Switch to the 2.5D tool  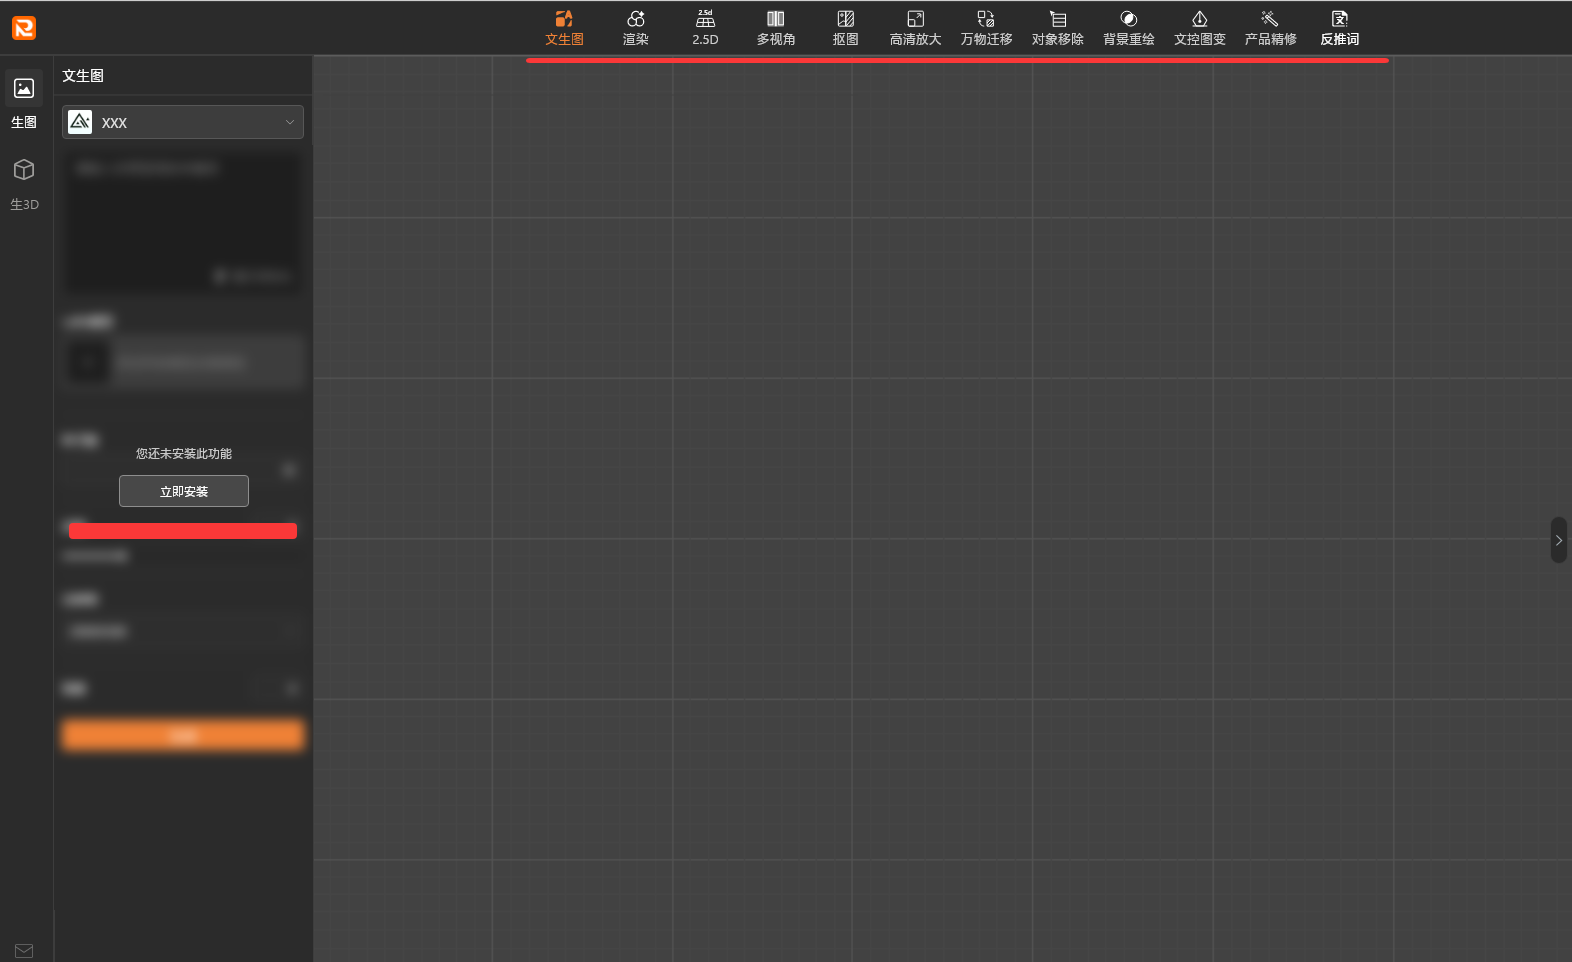pyautogui.click(x=705, y=28)
